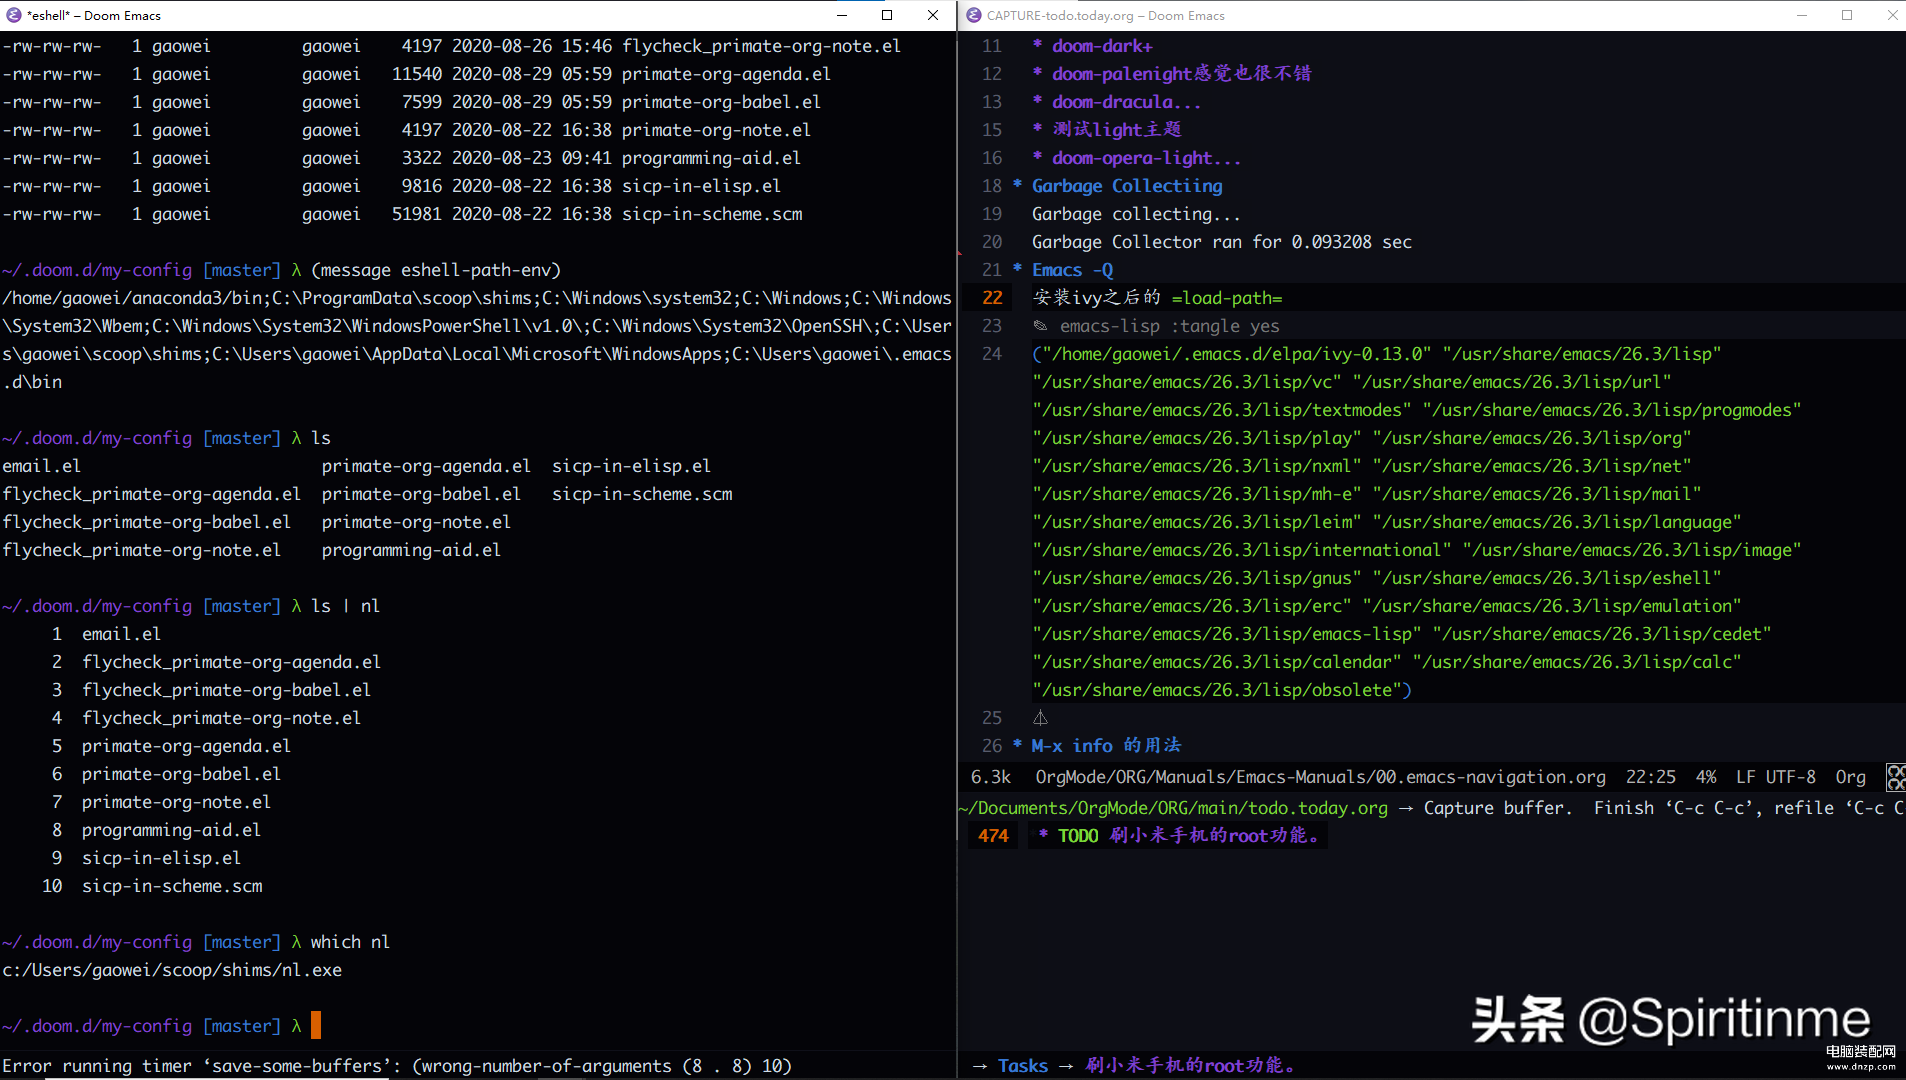Expand the 'M-x info 的用法' heading

tap(1106, 746)
